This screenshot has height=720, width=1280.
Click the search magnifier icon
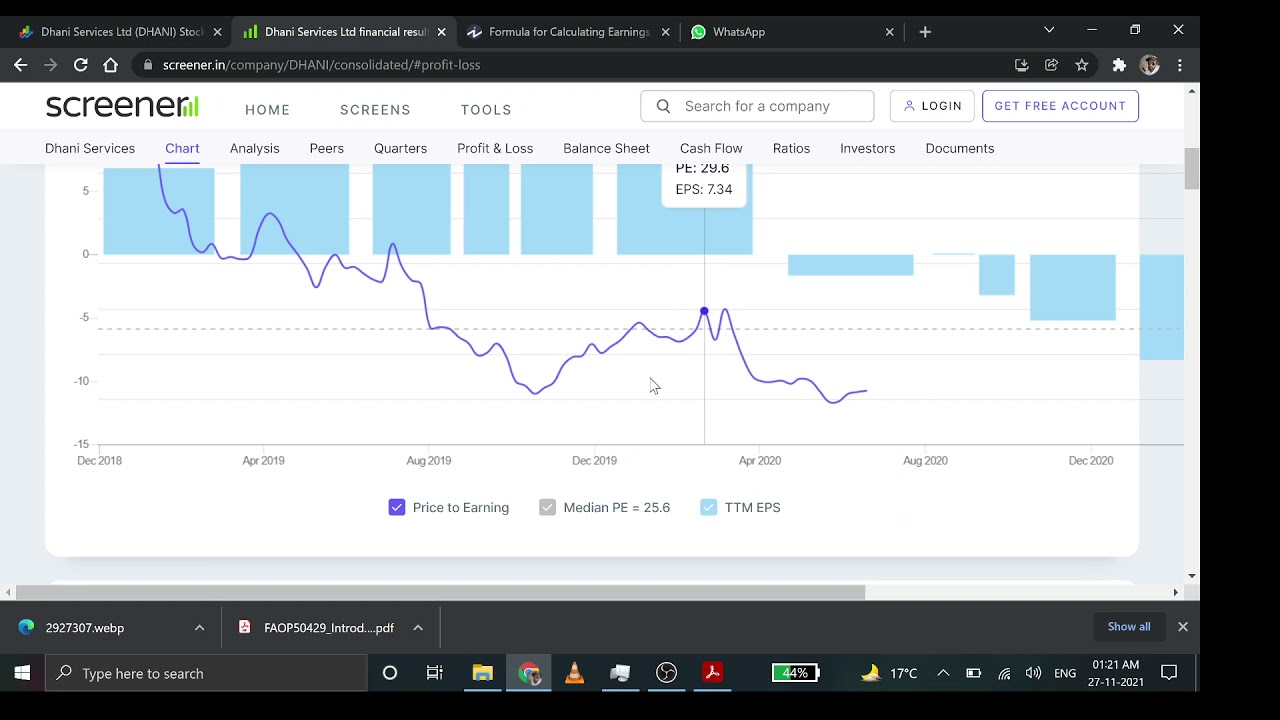663,106
